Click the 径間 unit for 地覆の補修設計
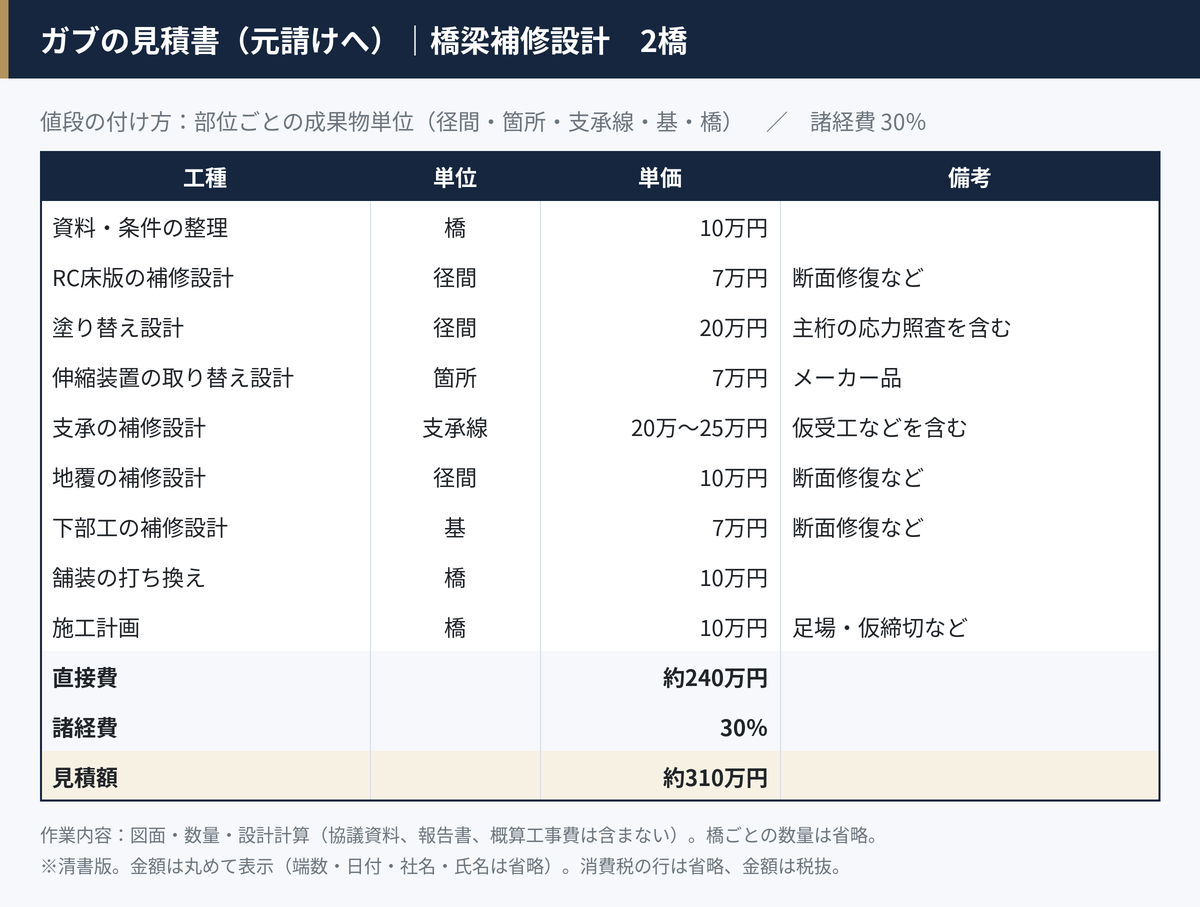1200x907 pixels. (x=455, y=478)
